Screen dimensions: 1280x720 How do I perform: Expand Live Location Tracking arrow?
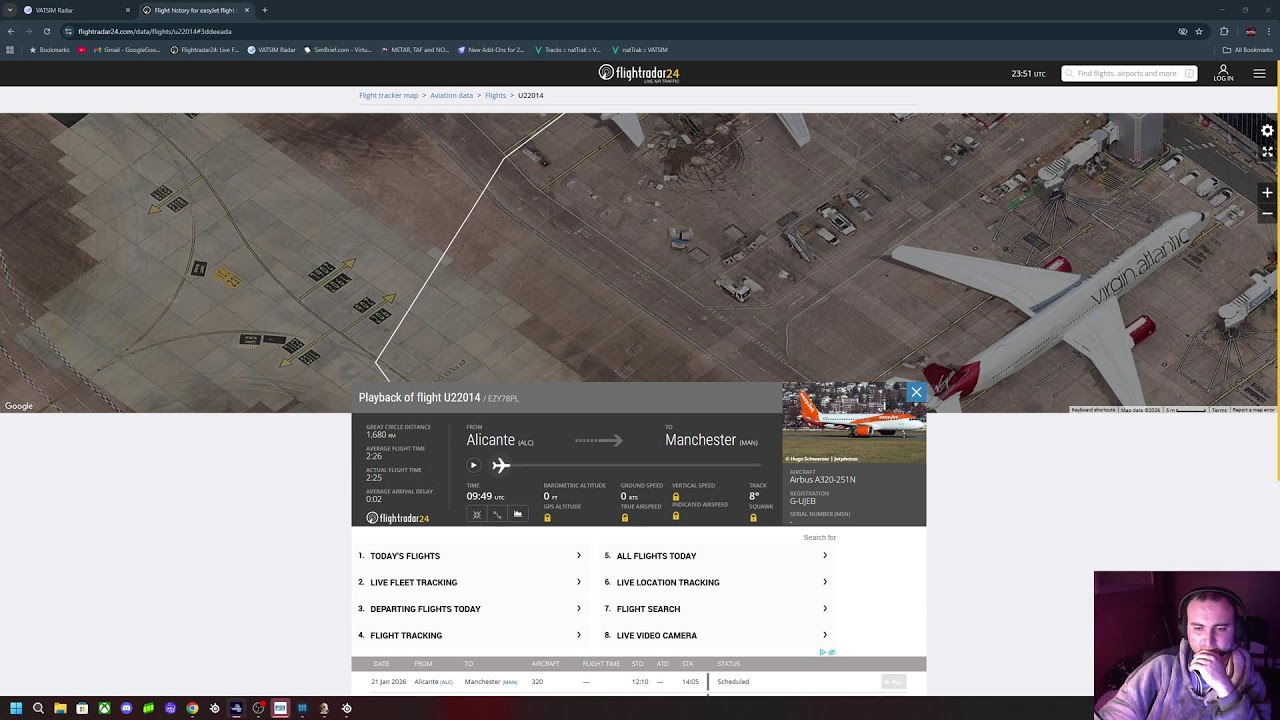click(x=825, y=582)
